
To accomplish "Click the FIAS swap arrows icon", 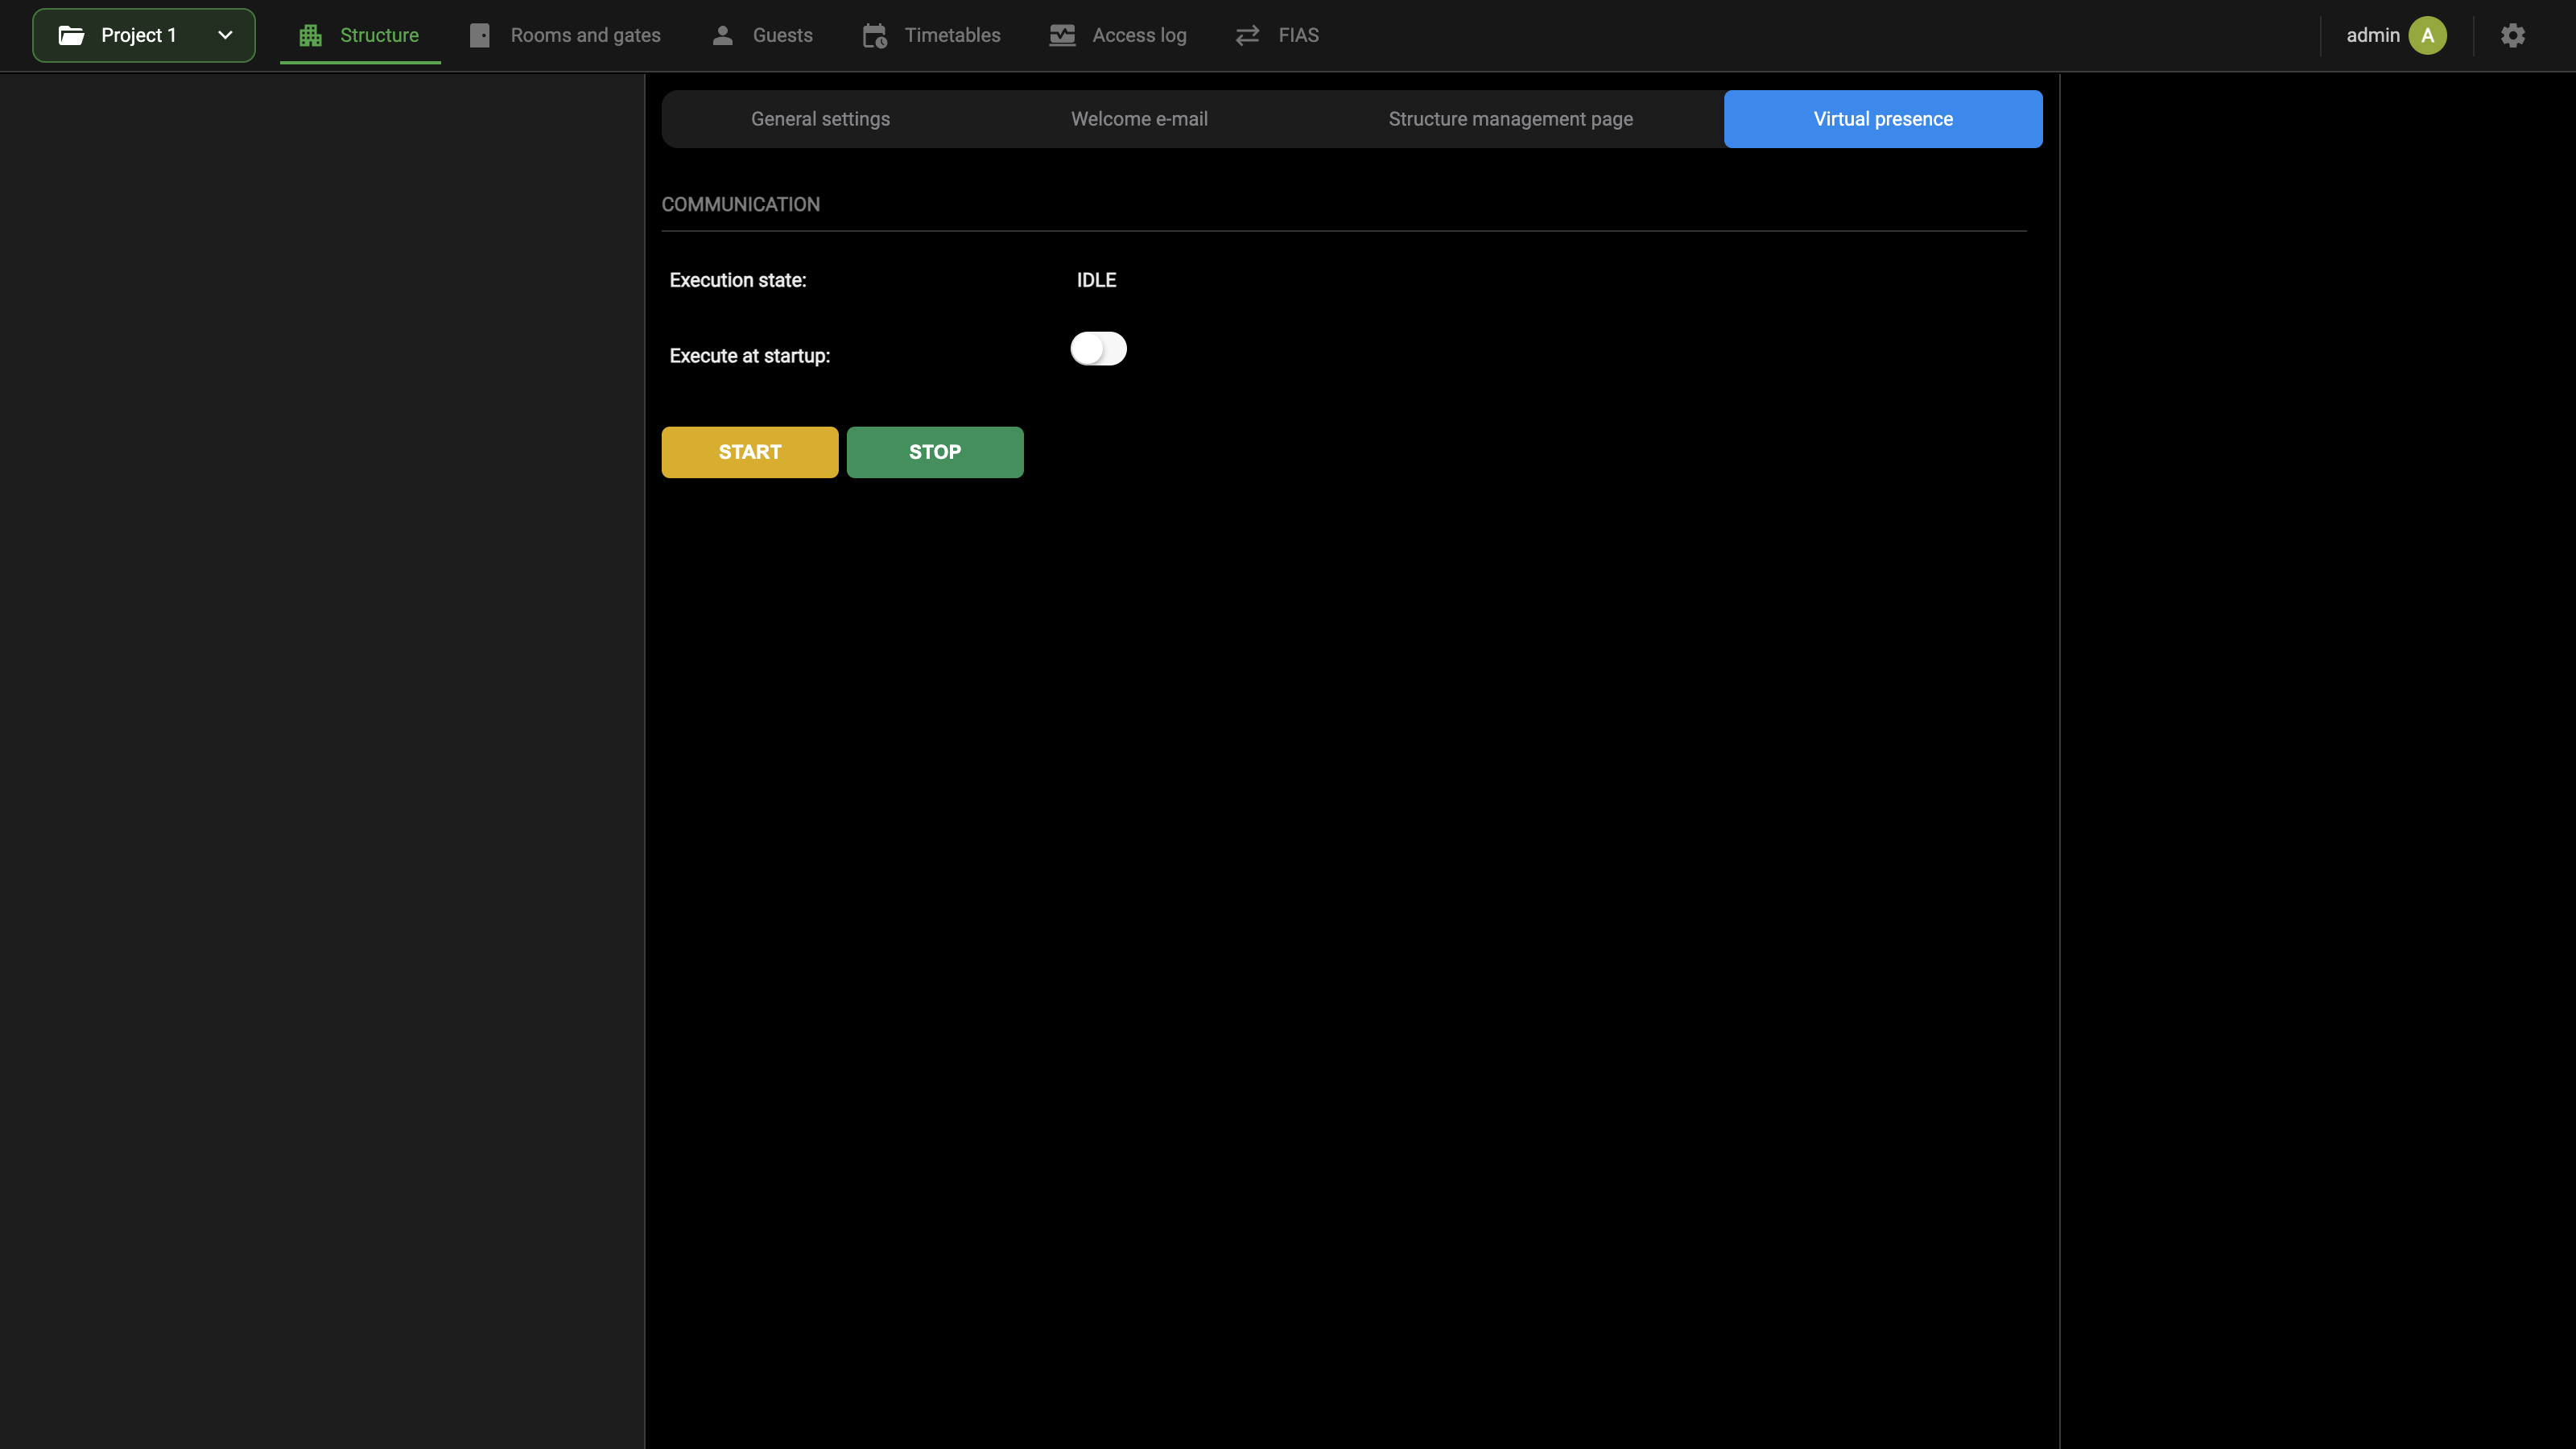I will [1247, 35].
